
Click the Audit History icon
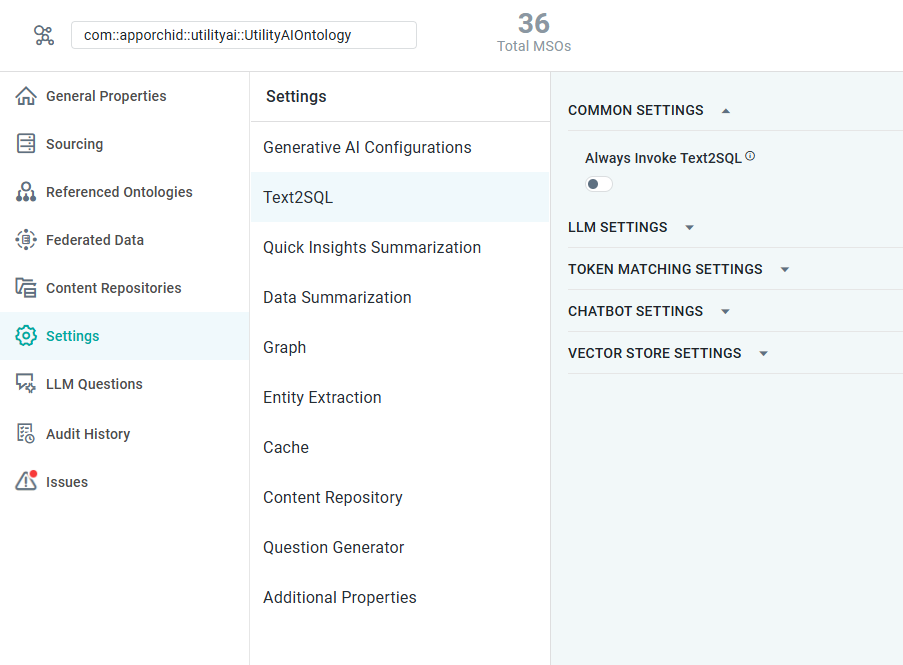26,434
